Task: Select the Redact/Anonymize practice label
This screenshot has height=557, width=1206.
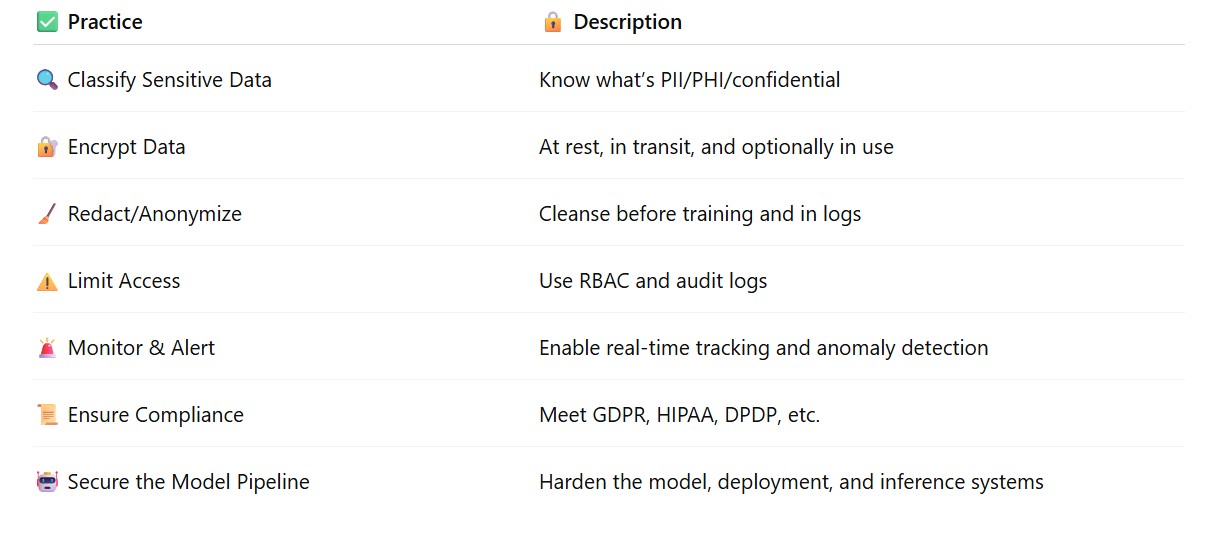Action: point(155,214)
